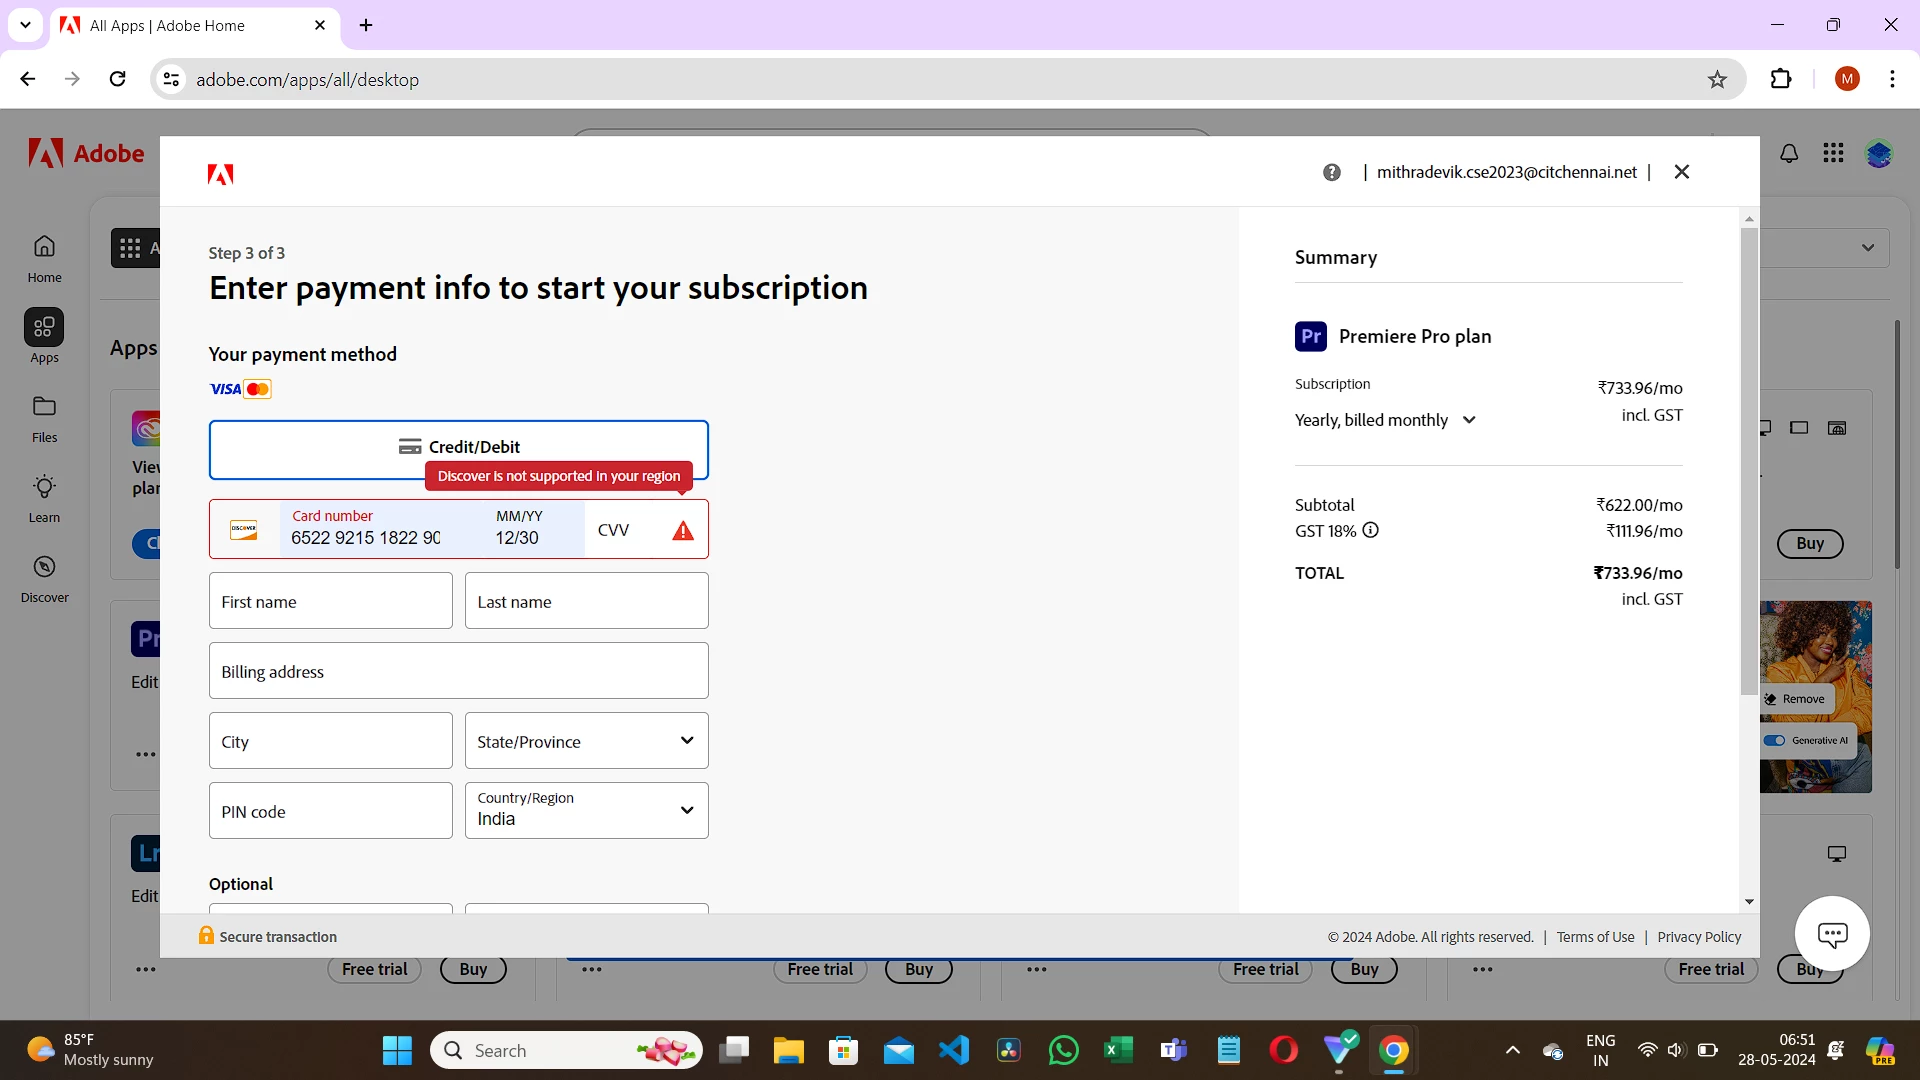Image resolution: width=1920 pixels, height=1080 pixels.
Task: Click the notifications bell icon
Action: pyautogui.click(x=1789, y=154)
